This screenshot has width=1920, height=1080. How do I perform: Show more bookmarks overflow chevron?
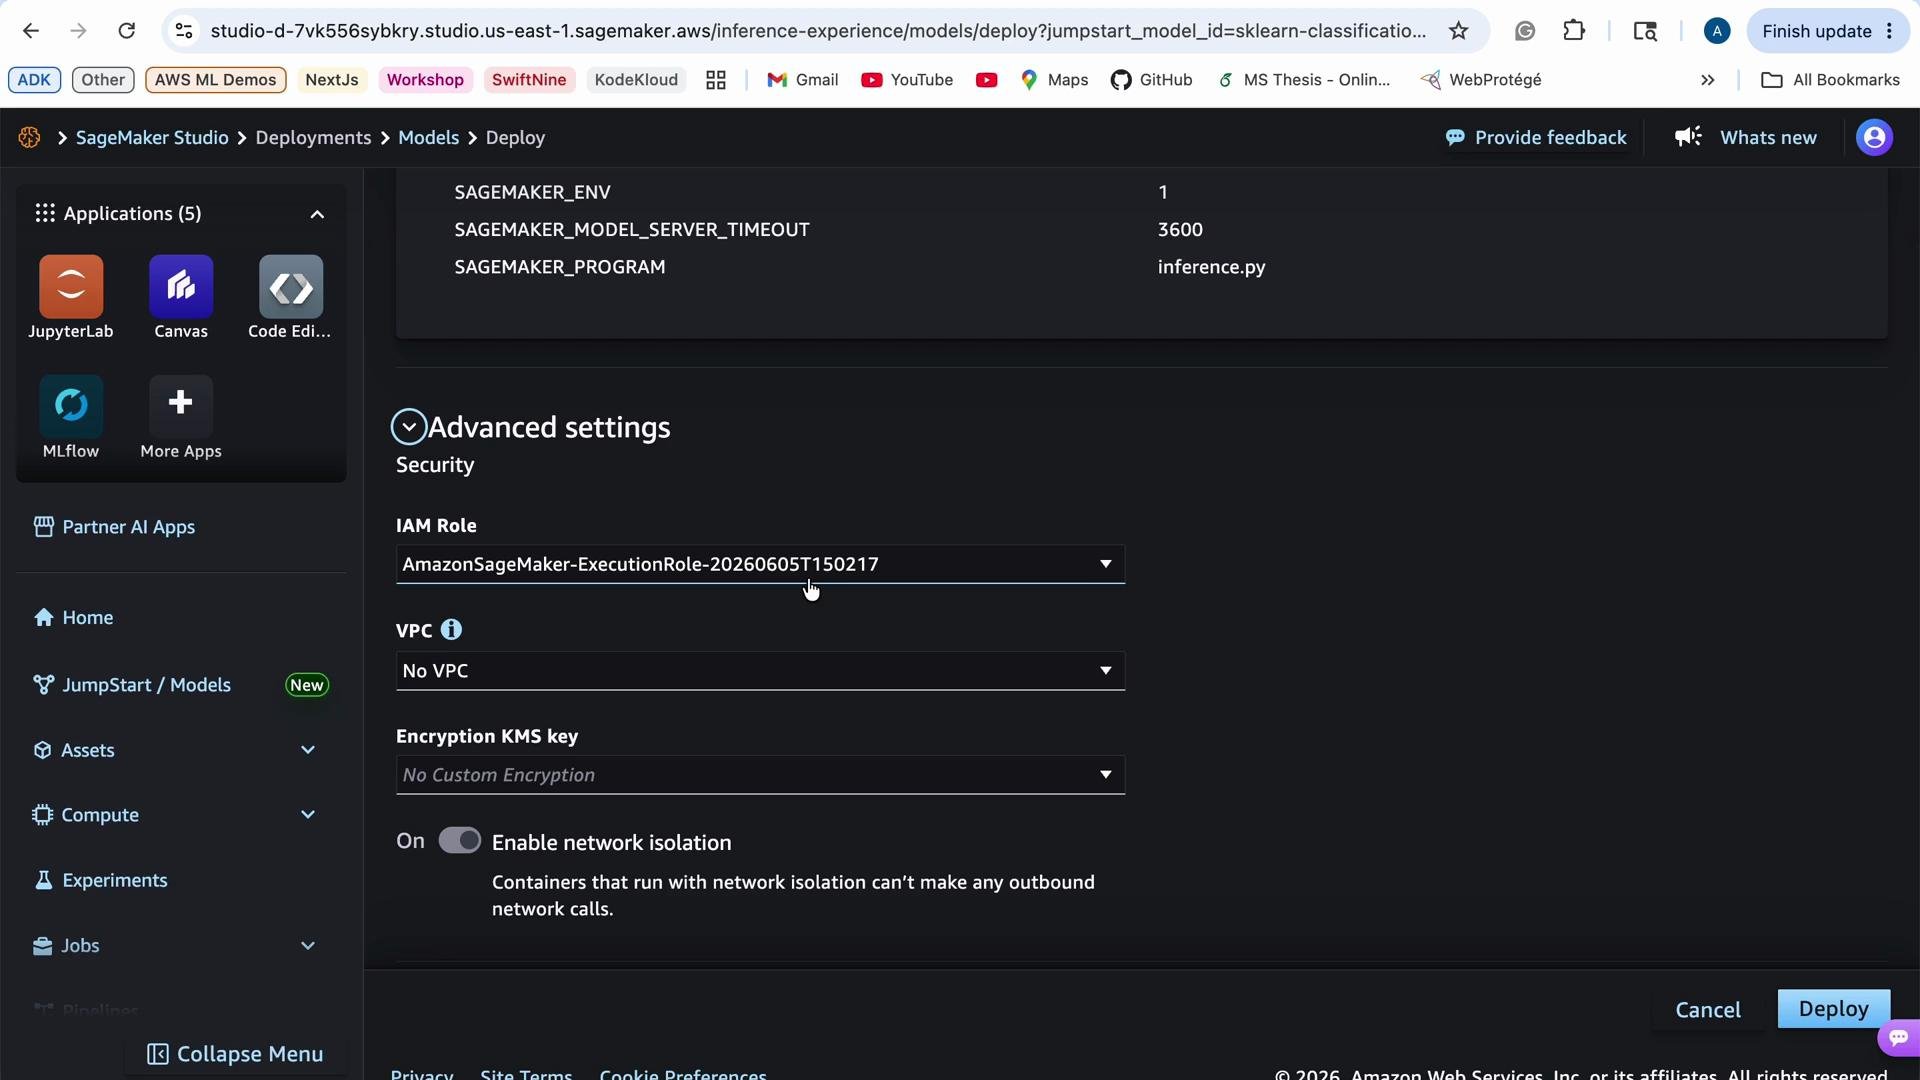click(x=1708, y=80)
